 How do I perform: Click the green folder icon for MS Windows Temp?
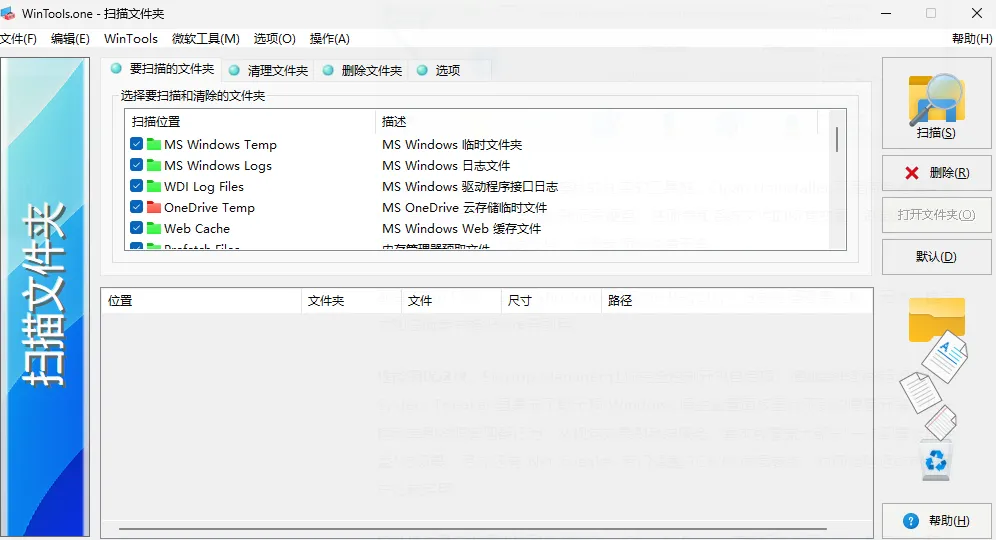click(154, 144)
